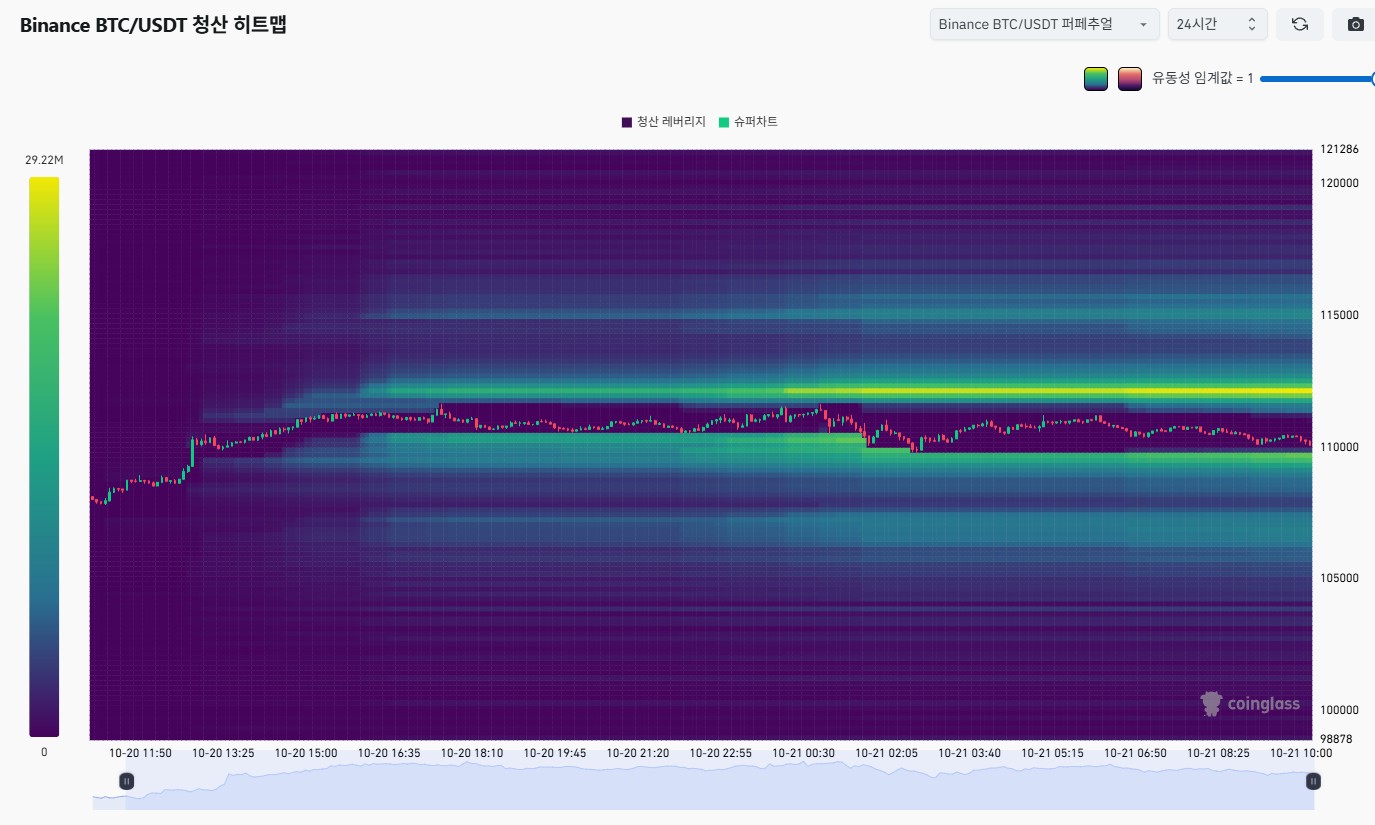The image size is (1375, 825).
Task: Click the 115000 price axis label
Action: point(1339,315)
